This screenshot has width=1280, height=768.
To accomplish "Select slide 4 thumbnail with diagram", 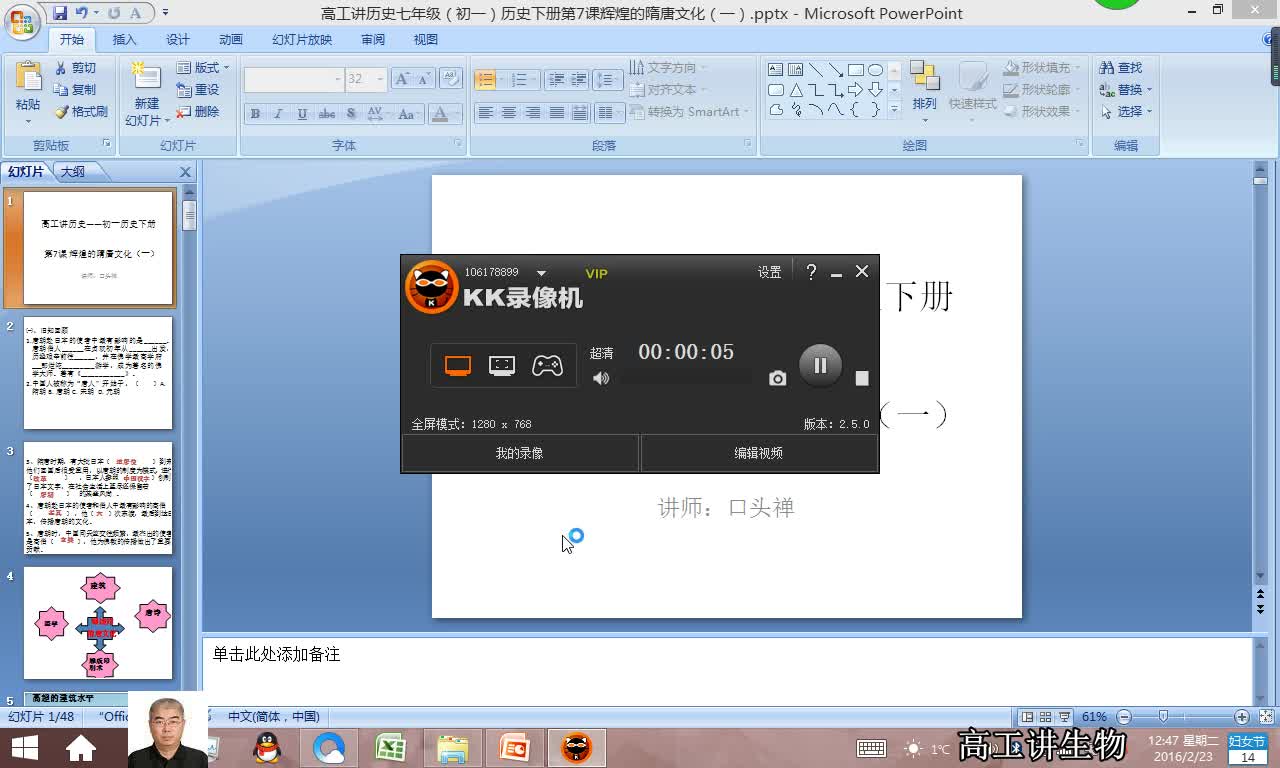I will 98,623.
